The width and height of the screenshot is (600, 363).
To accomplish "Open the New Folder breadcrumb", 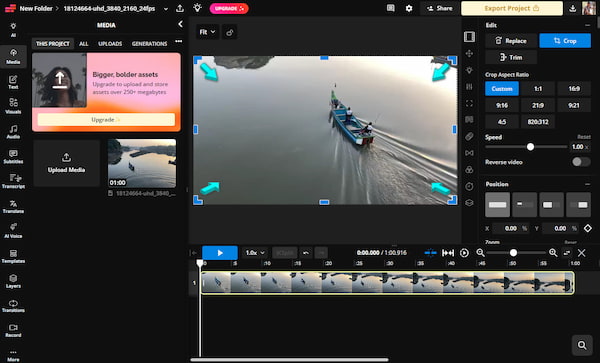I will tap(36, 8).
